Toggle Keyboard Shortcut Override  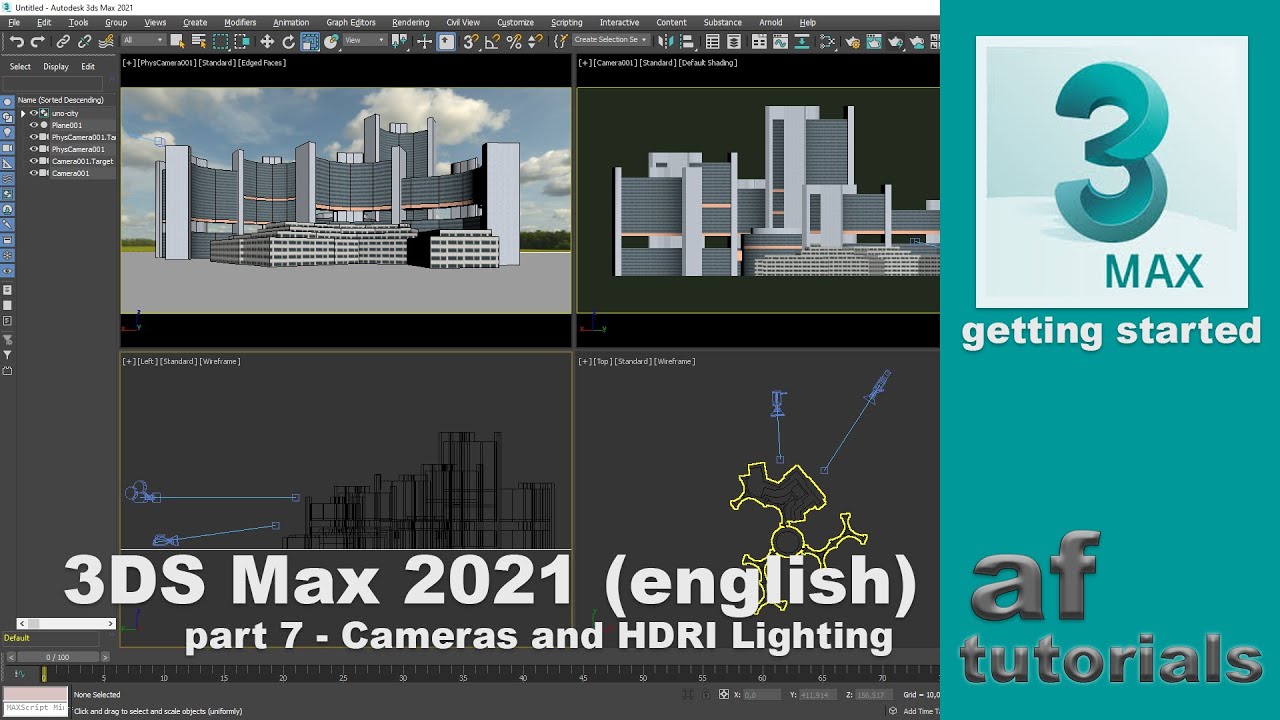pos(446,41)
